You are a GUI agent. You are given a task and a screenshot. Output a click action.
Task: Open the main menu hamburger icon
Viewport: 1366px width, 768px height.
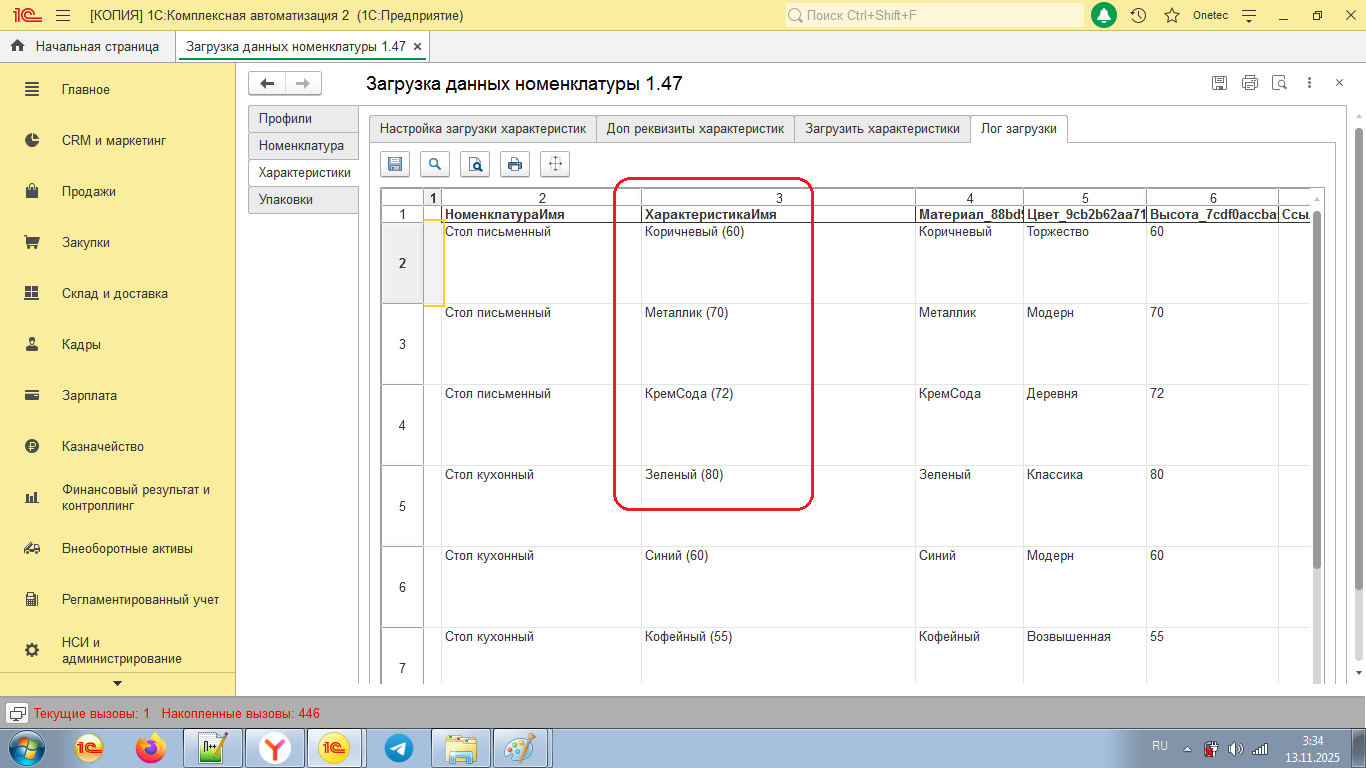(x=63, y=16)
